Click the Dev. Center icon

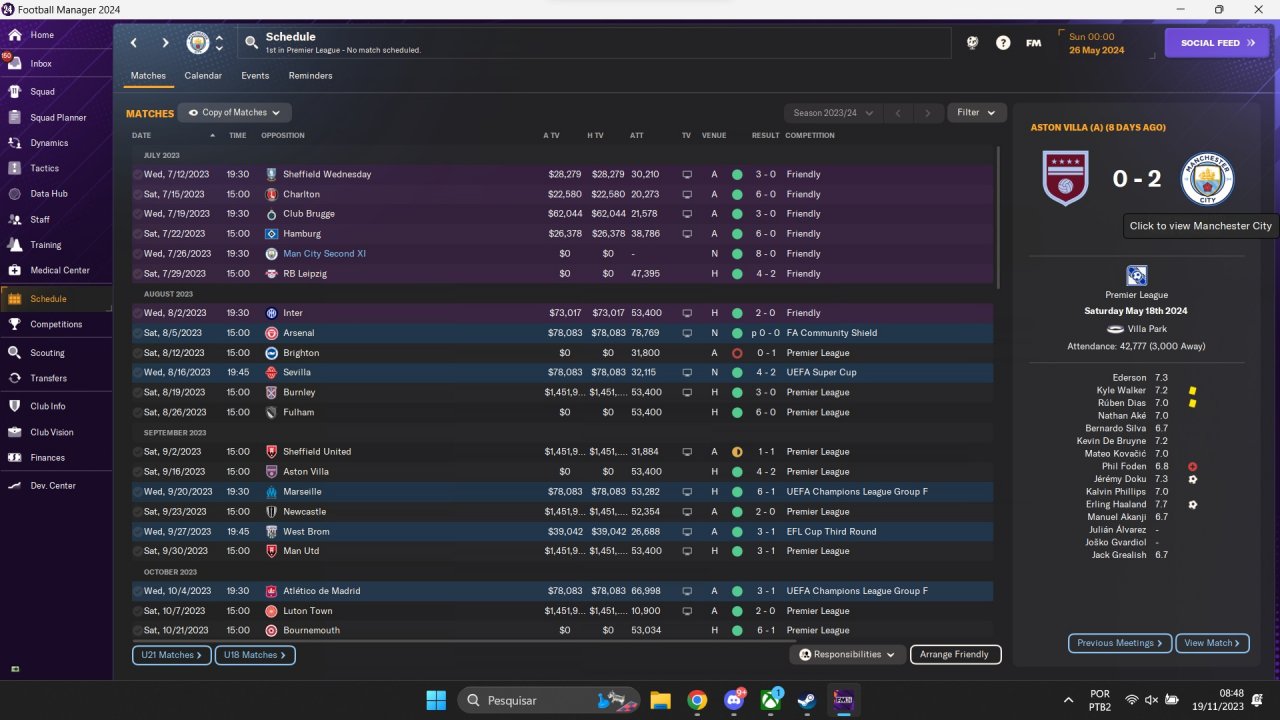pos(14,485)
